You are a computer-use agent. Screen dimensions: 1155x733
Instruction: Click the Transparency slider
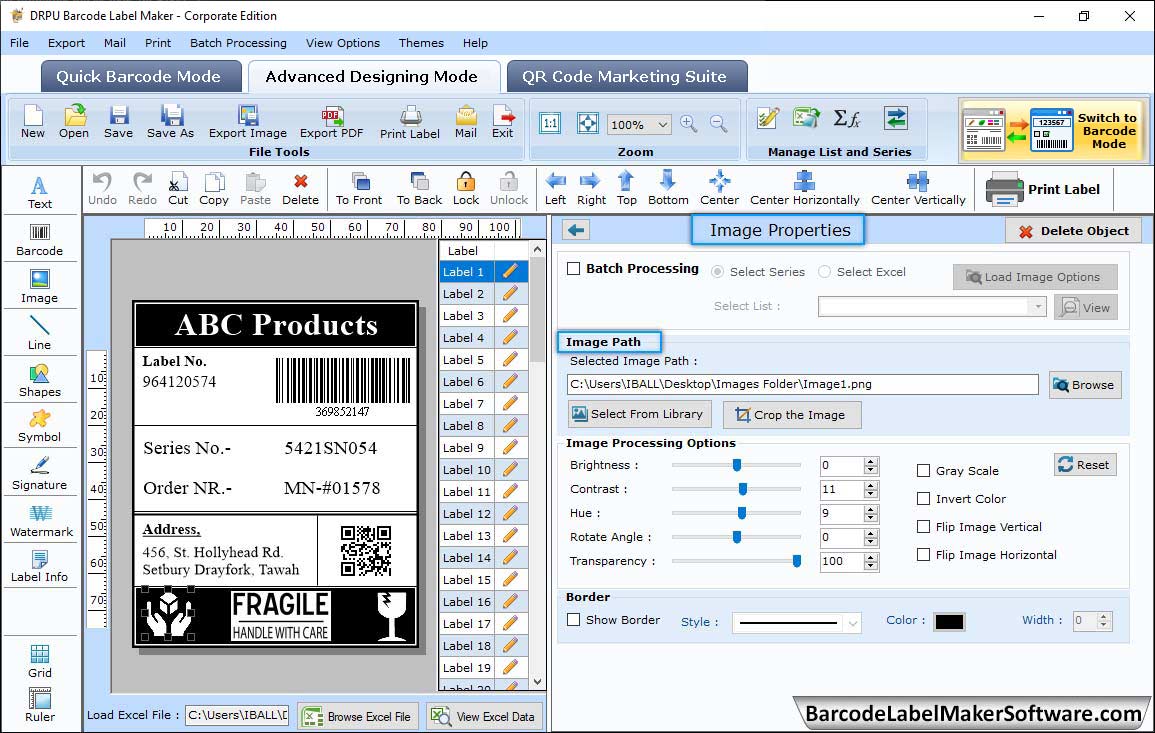point(736,561)
